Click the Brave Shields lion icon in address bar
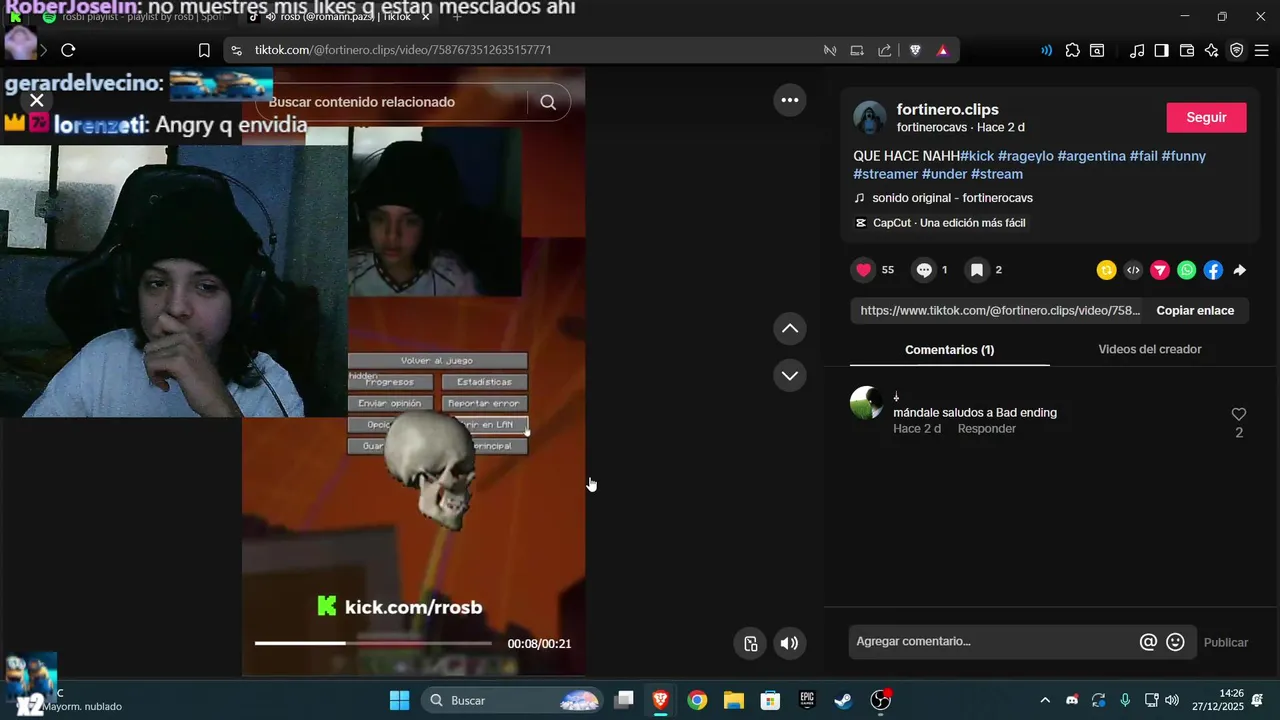 pos(915,50)
